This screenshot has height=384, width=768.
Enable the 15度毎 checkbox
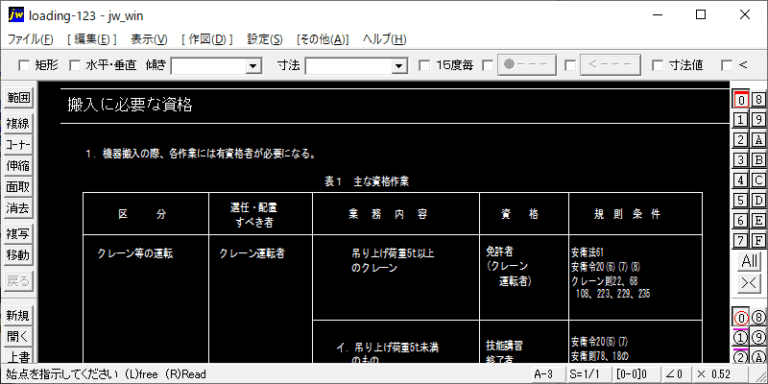[x=425, y=65]
